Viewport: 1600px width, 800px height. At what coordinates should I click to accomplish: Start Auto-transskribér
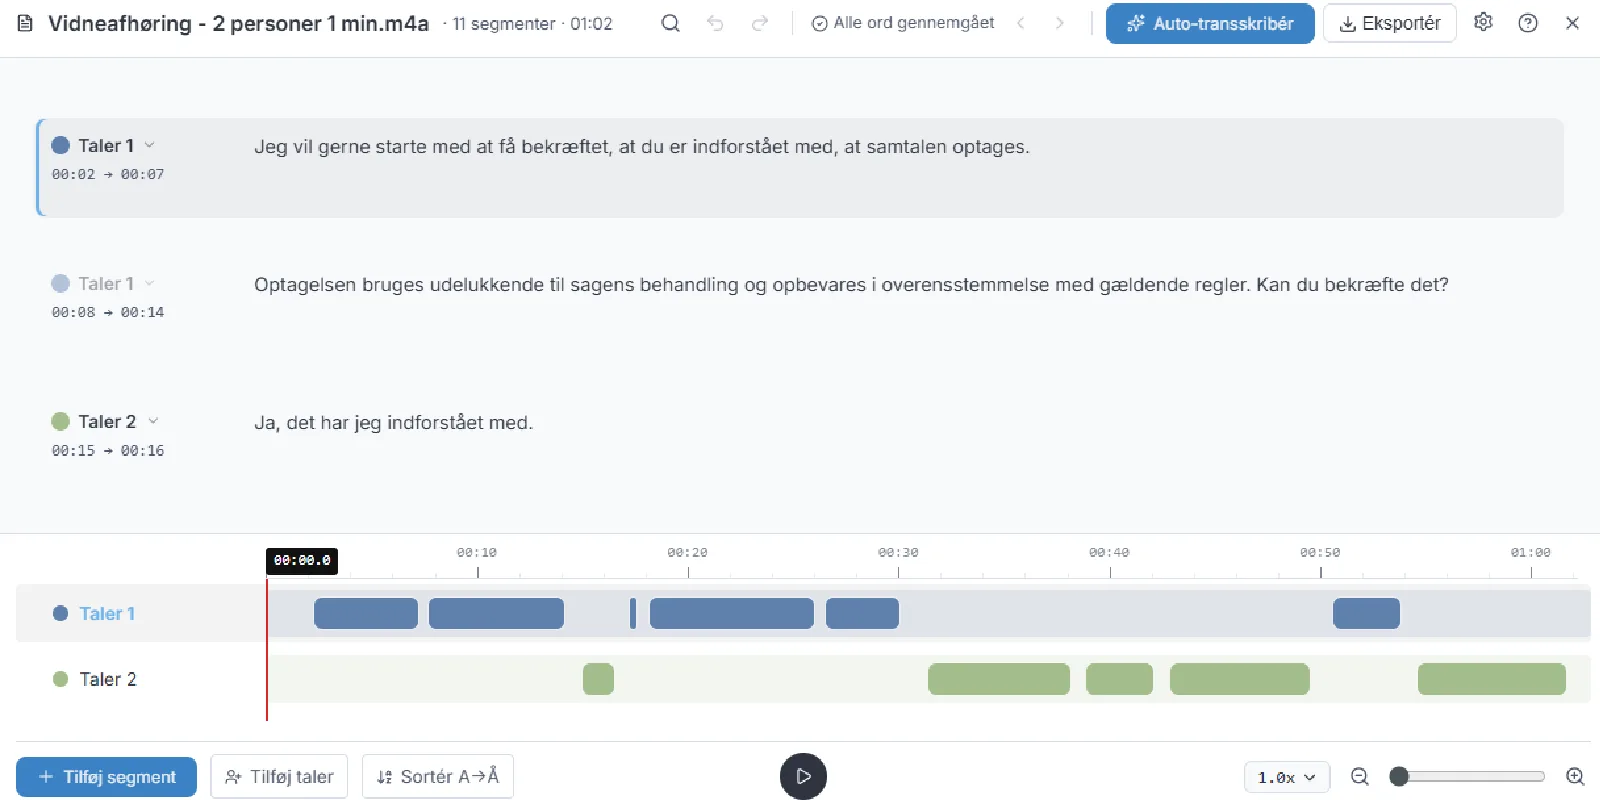[1210, 23]
